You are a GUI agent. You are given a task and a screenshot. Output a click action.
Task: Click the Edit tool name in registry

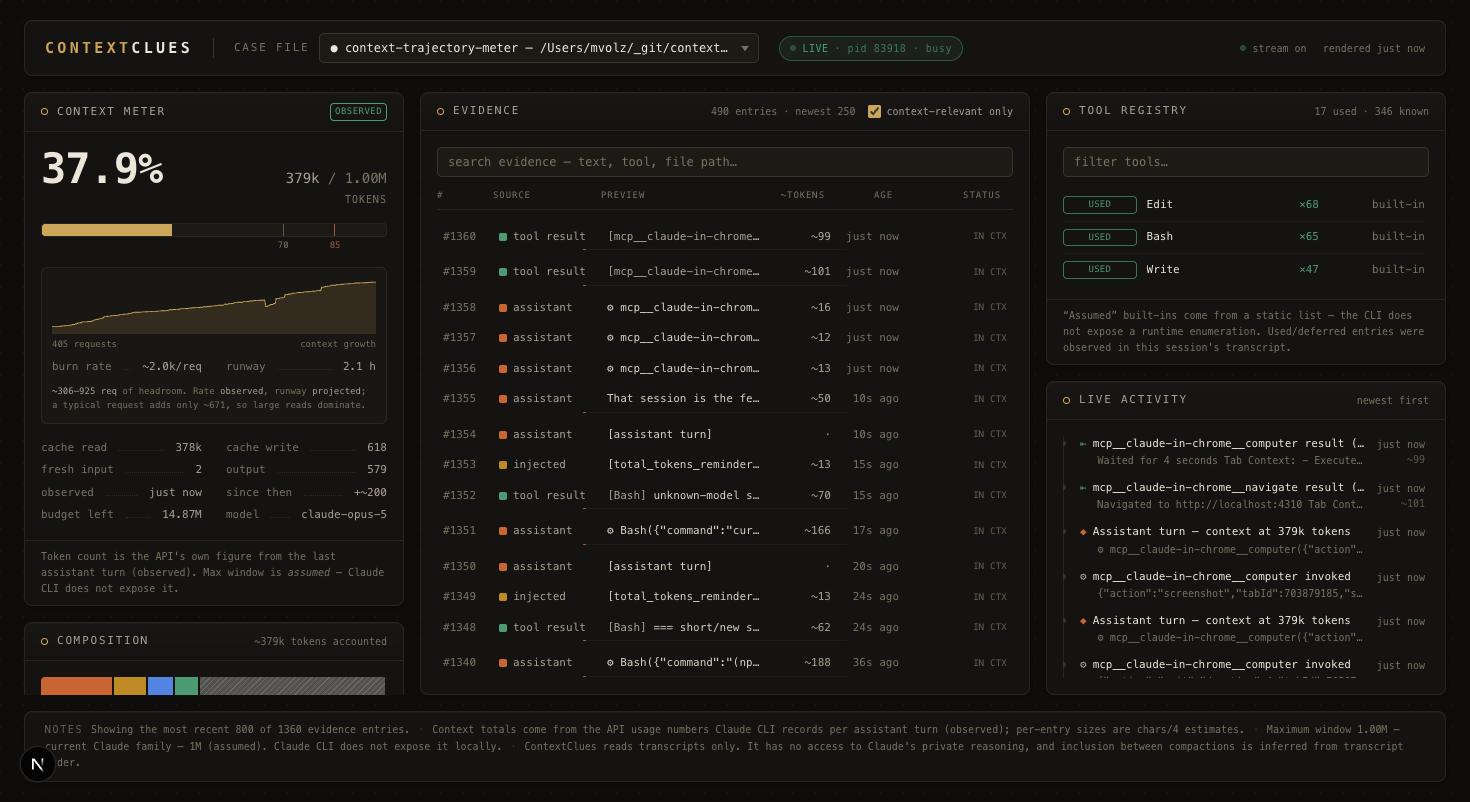pos(1159,205)
